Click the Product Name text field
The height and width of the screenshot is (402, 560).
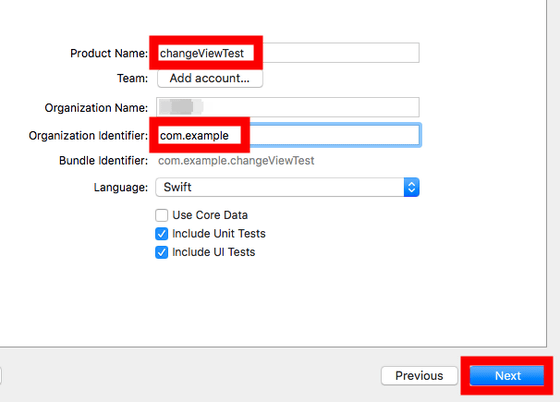288,53
